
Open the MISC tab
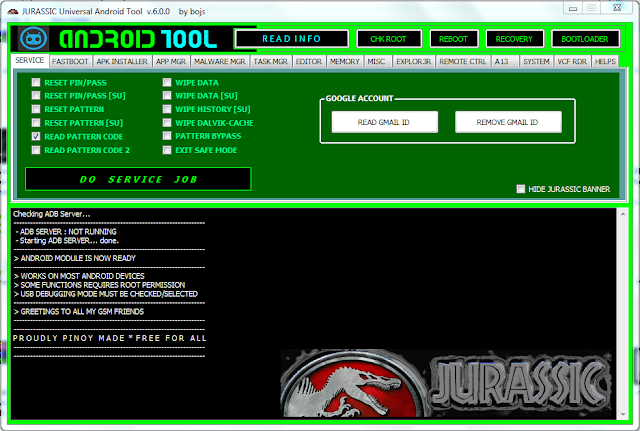(376, 61)
